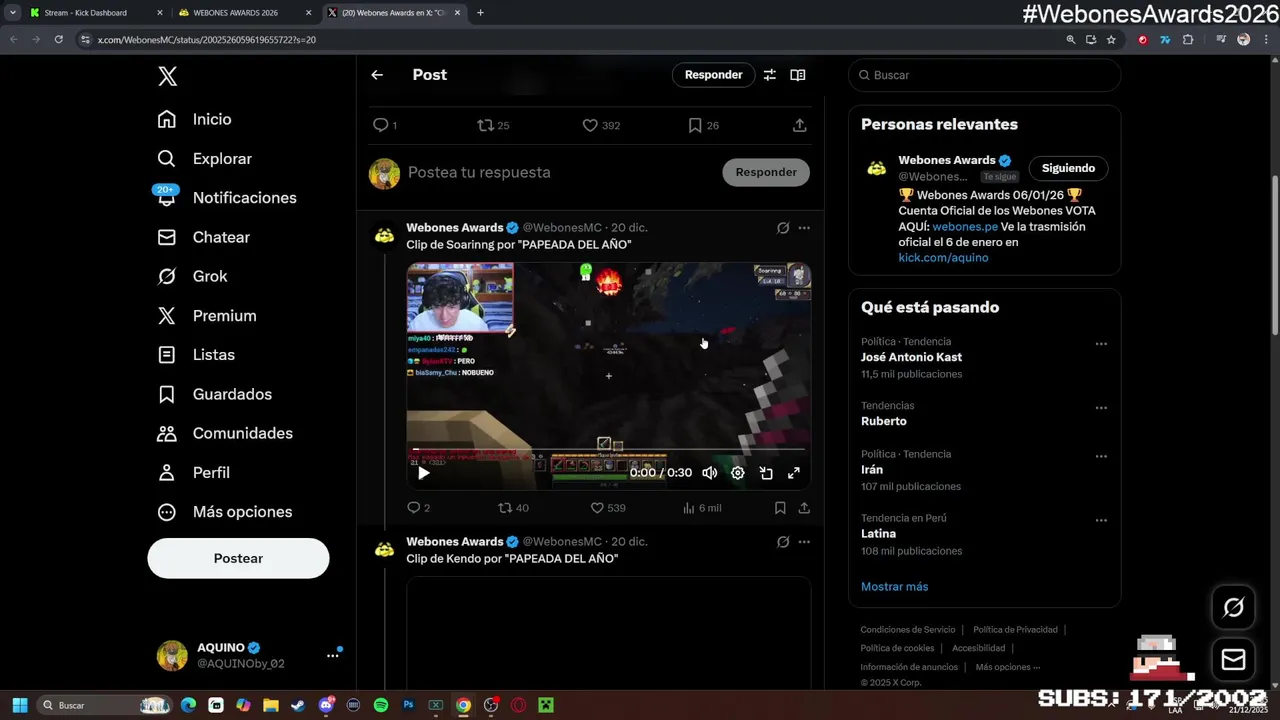Reply to Soarinng clip with 2 comments
Screen dimensions: 1280x720
pyautogui.click(x=414, y=508)
